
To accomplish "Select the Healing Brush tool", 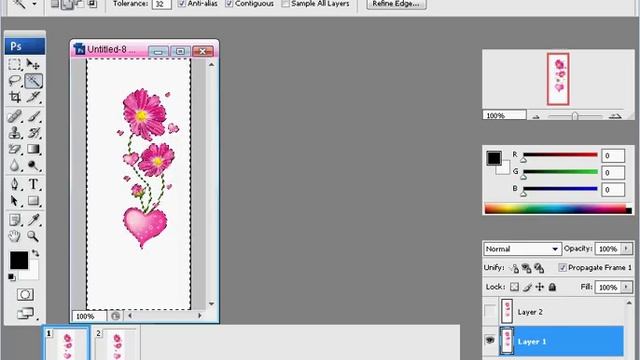I will click(15, 116).
